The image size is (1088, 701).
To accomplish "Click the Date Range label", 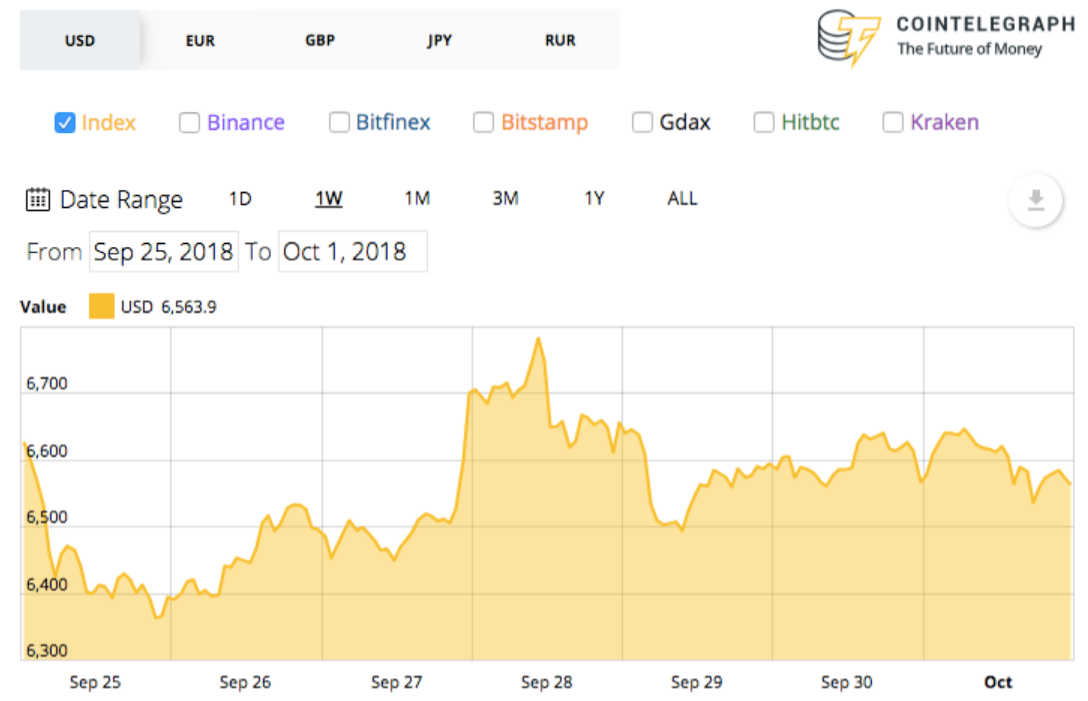I will (121, 200).
